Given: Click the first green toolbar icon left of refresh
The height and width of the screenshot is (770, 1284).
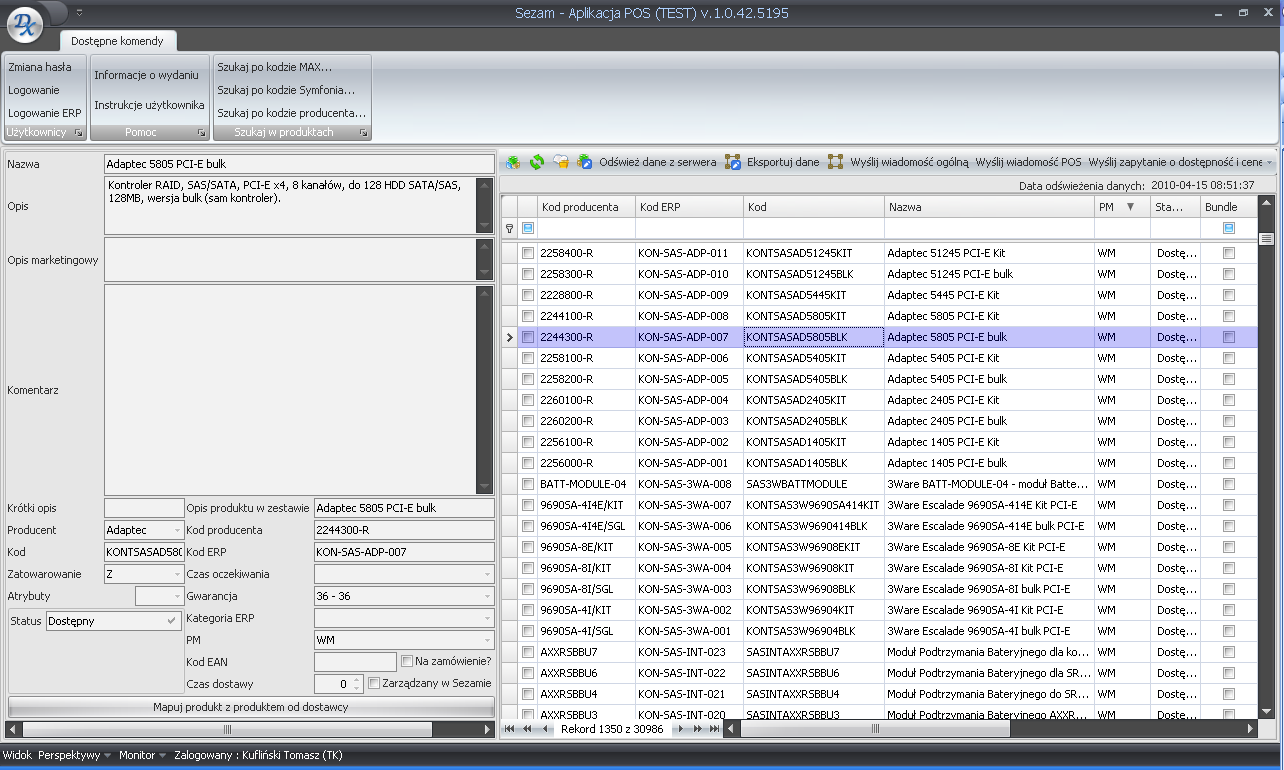Looking at the screenshot, I should (513, 162).
